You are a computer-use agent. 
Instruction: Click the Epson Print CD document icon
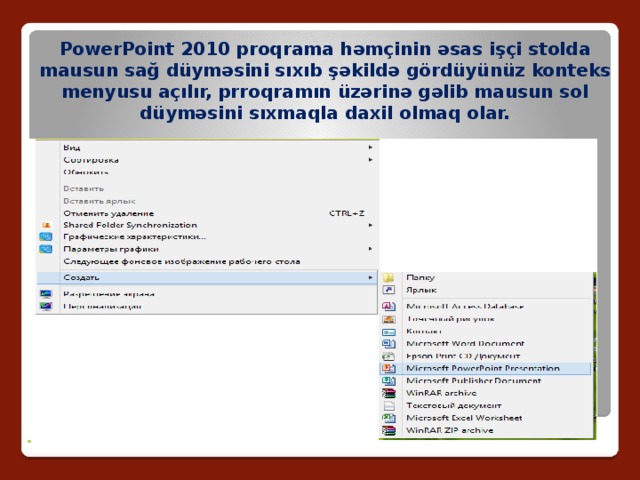click(389, 356)
